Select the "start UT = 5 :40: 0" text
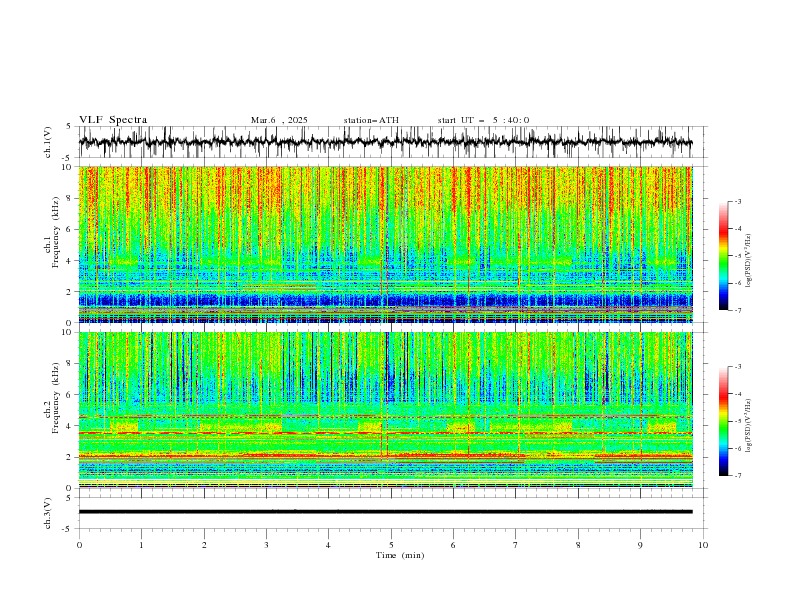 point(483,120)
